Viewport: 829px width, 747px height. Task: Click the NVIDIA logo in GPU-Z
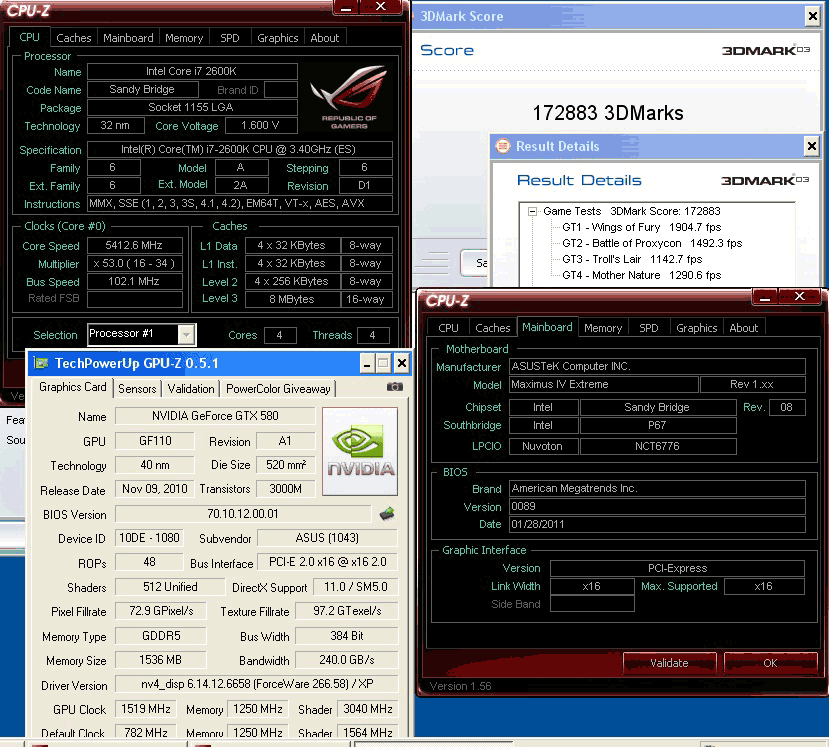tap(359, 452)
